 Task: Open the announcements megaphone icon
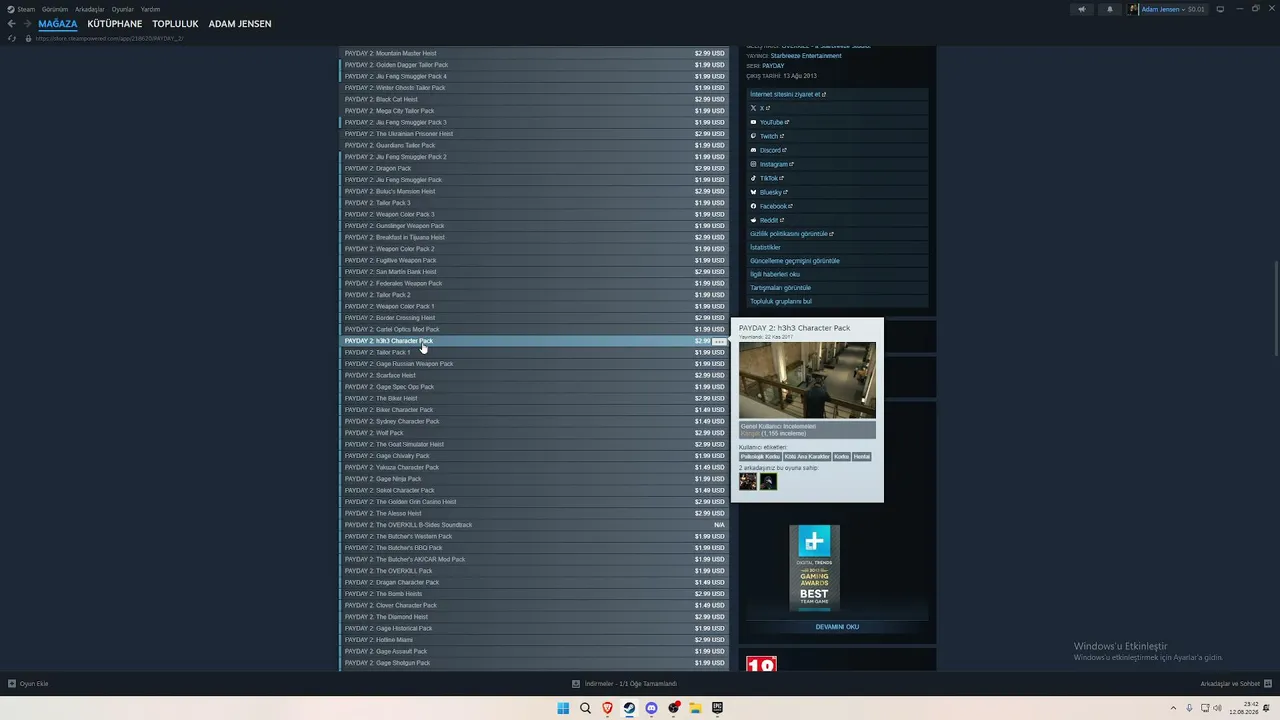click(x=1081, y=9)
